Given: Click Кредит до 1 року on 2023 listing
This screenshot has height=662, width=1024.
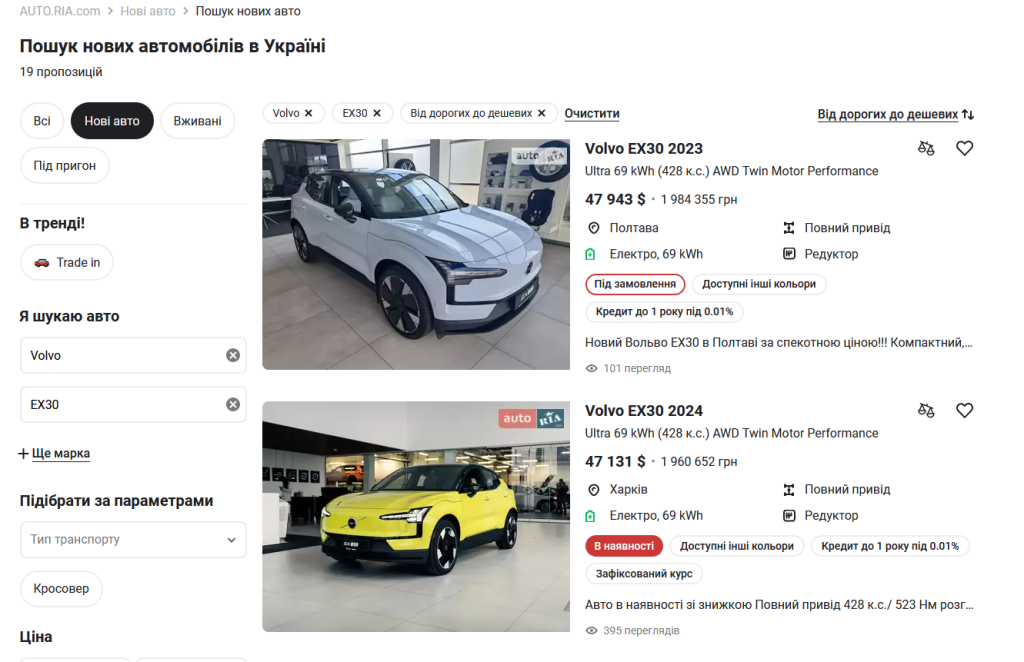Looking at the screenshot, I should coord(664,311).
